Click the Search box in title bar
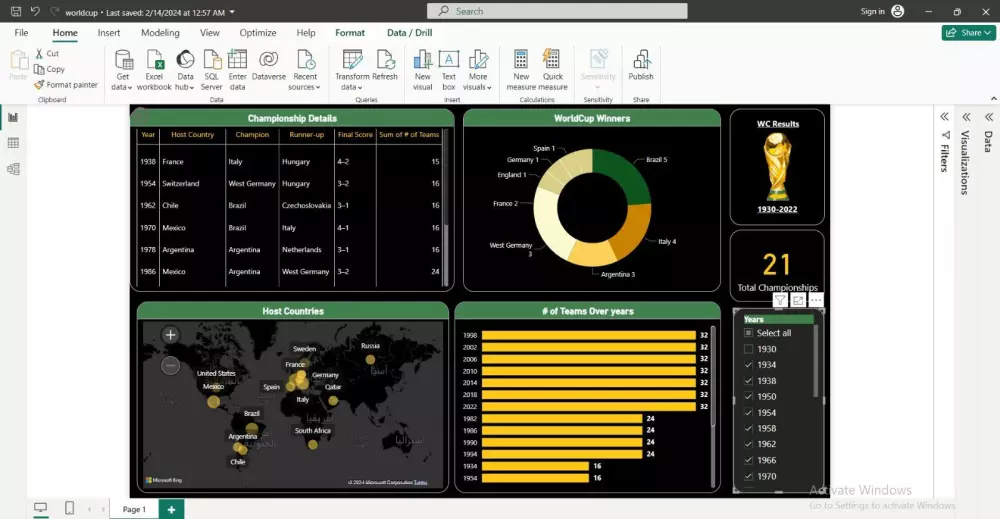 point(557,11)
